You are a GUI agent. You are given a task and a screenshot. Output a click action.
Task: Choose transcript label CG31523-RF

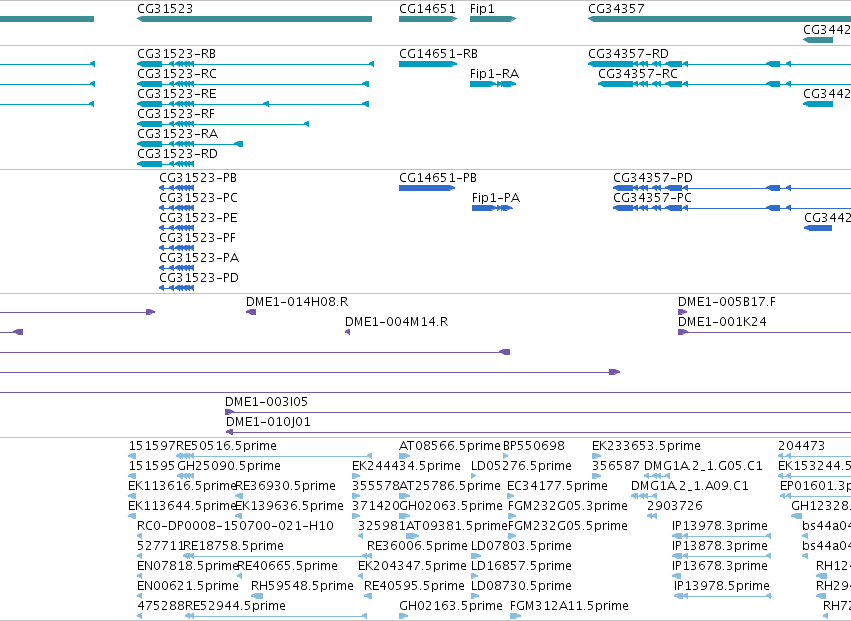click(x=176, y=114)
